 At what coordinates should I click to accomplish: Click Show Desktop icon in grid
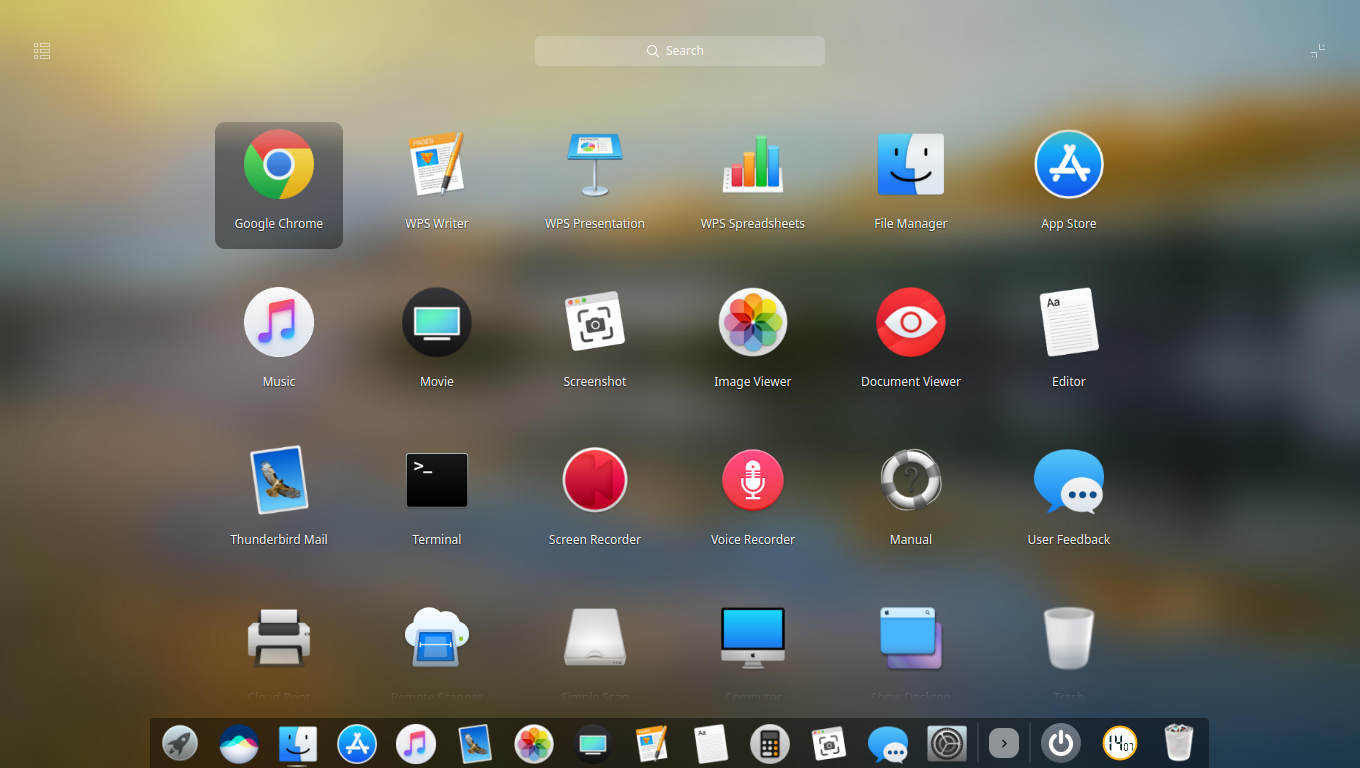911,639
